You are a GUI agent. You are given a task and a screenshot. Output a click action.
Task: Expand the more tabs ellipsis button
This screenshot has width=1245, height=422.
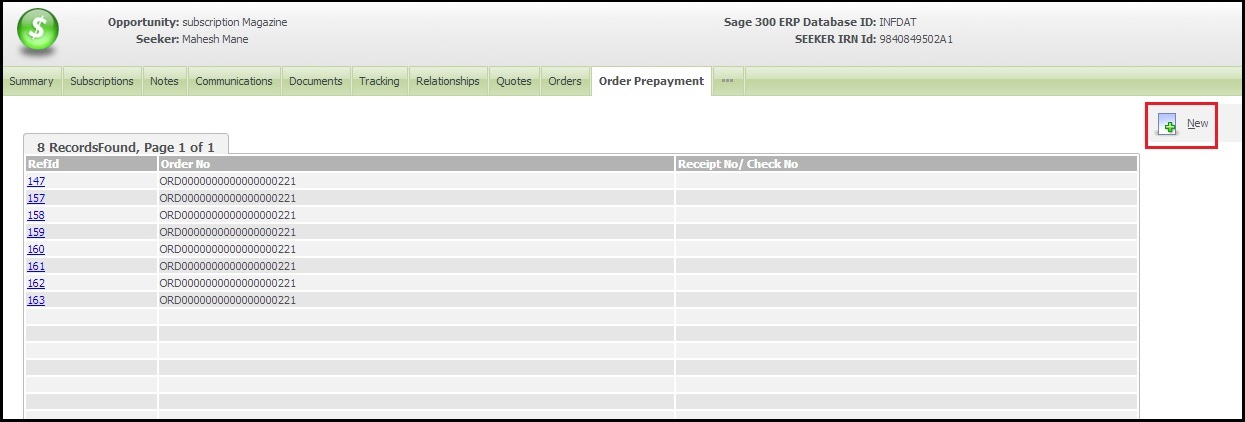click(727, 81)
